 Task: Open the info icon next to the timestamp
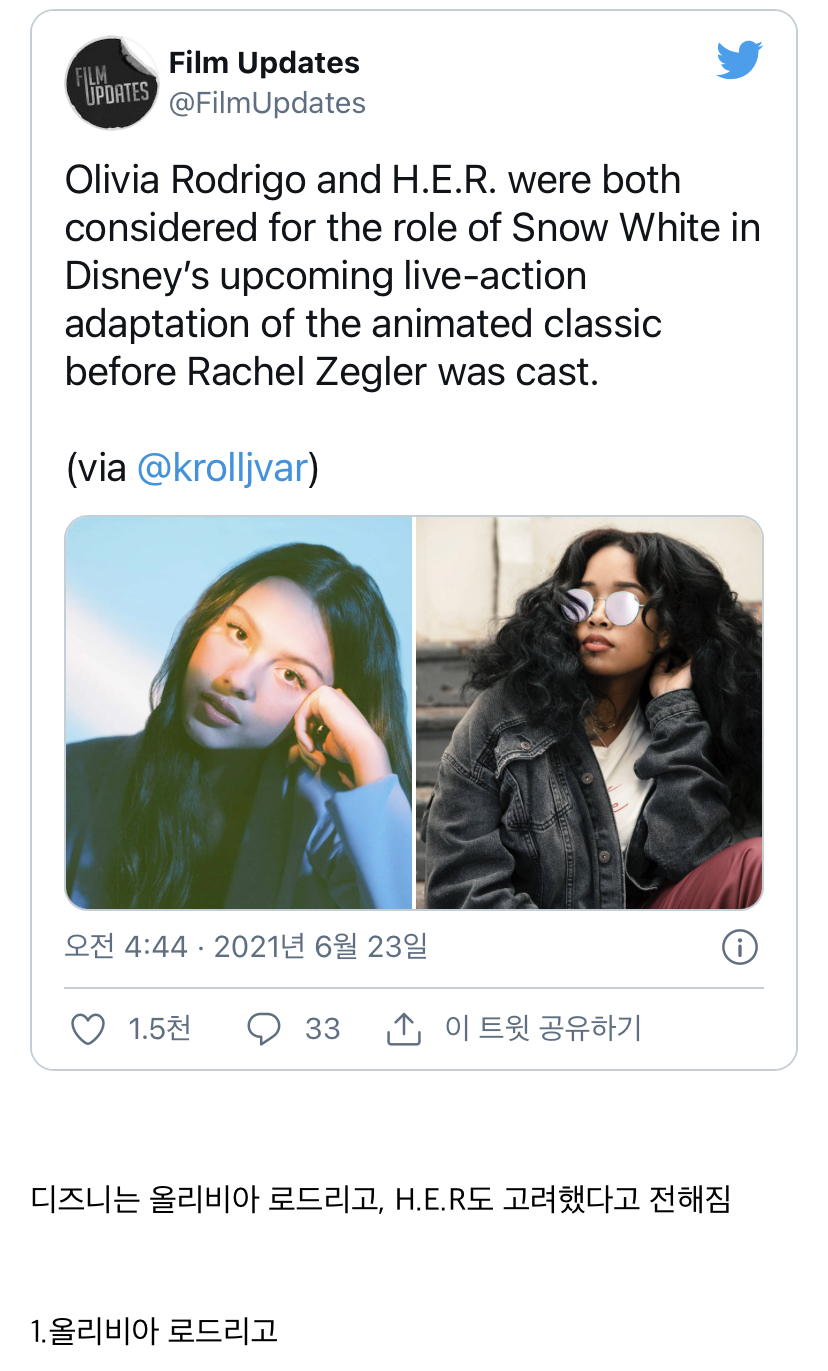[x=739, y=946]
